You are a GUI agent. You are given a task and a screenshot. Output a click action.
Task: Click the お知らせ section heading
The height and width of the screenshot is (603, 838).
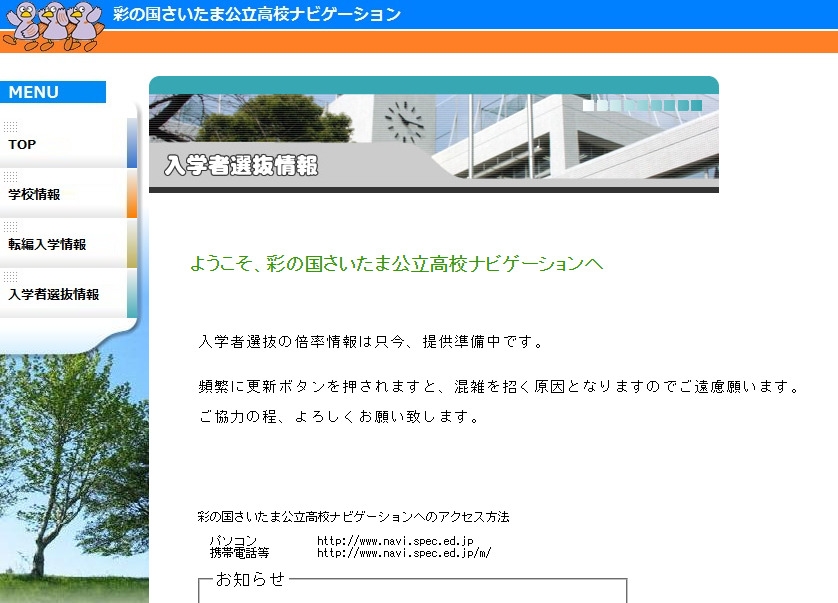click(250, 579)
